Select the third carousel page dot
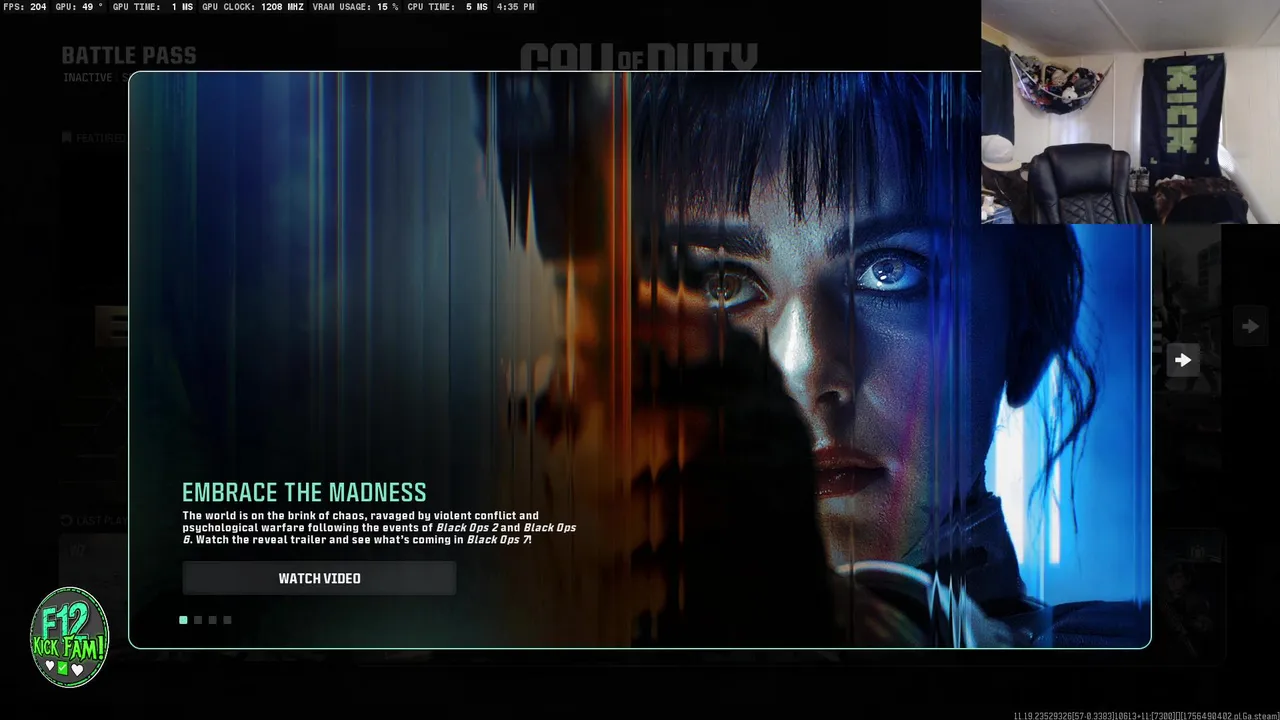The image size is (1280, 720). (x=212, y=620)
